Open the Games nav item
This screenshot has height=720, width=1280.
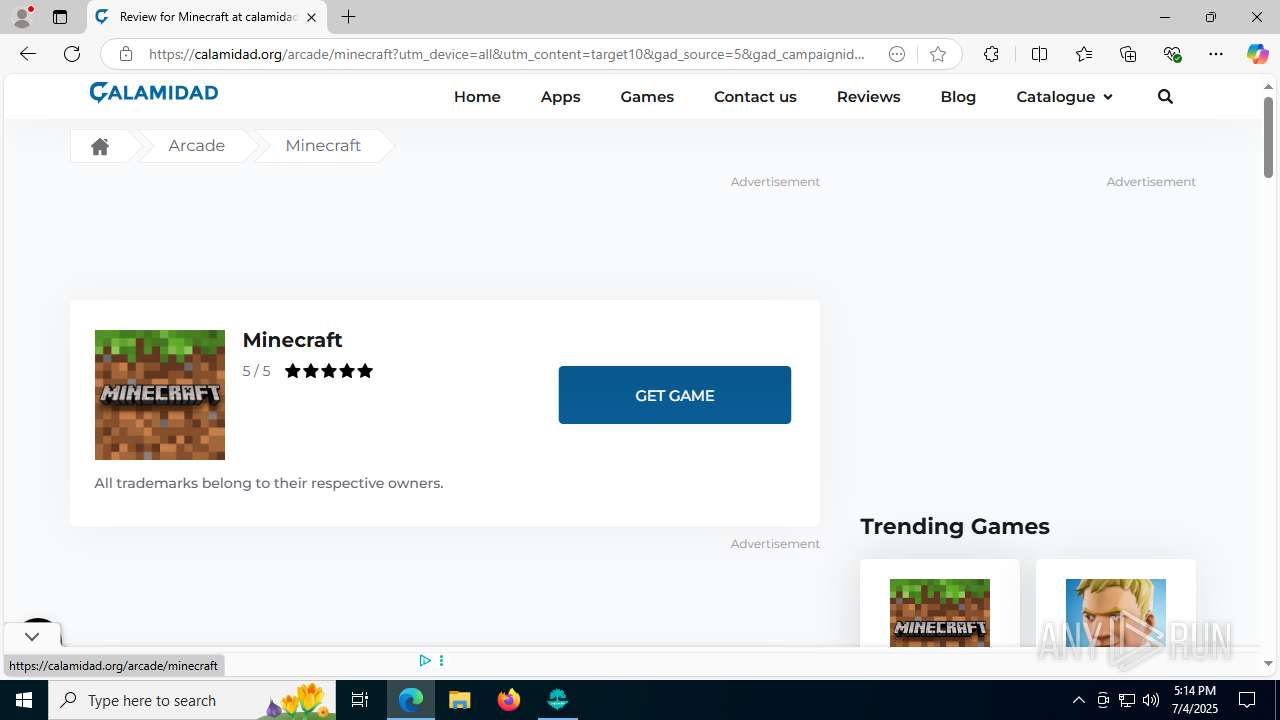click(647, 97)
